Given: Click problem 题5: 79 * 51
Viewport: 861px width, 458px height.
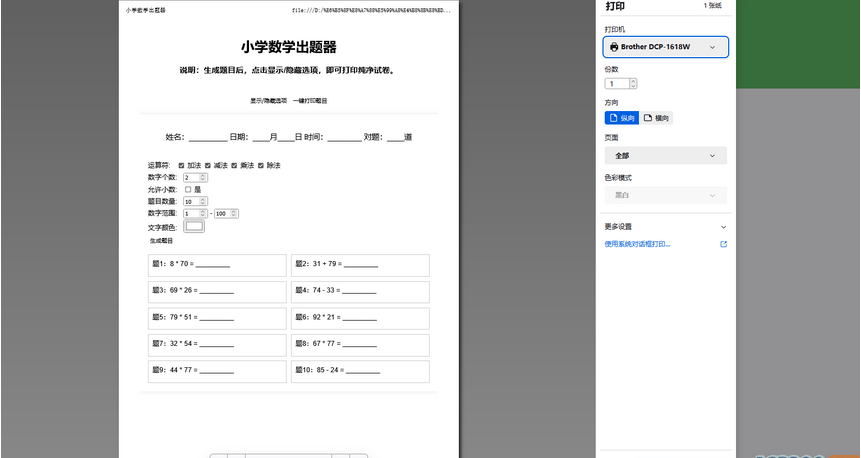Looking at the screenshot, I should pyautogui.click(x=217, y=319).
